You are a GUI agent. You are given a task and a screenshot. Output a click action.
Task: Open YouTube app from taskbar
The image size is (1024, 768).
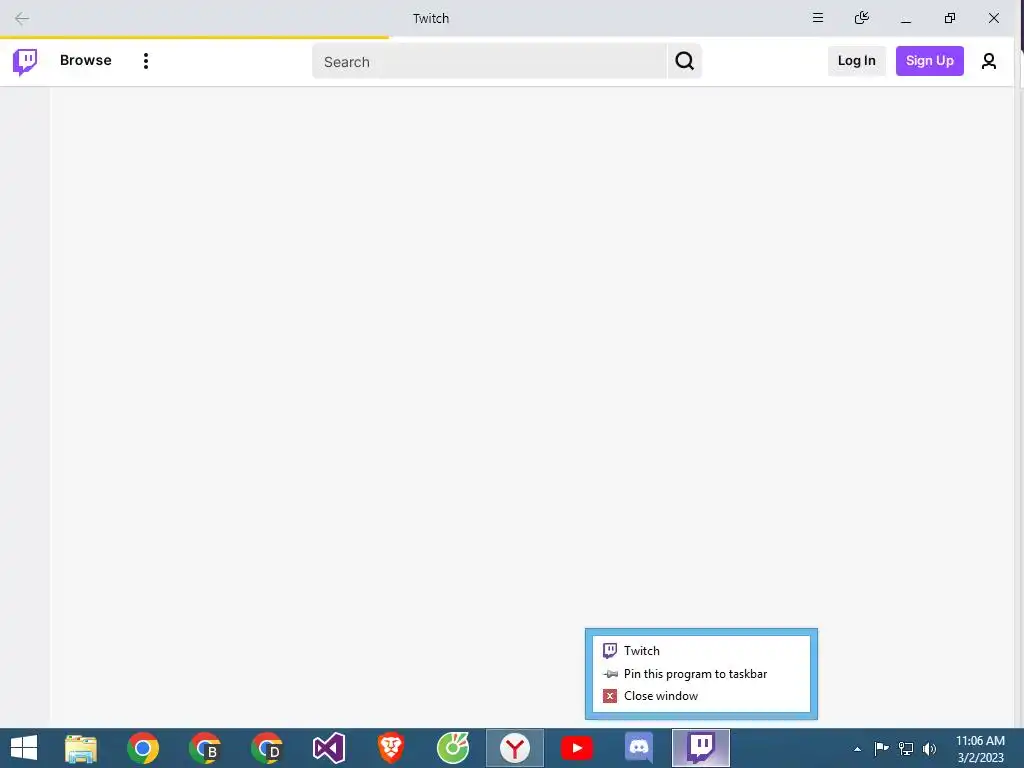577,748
